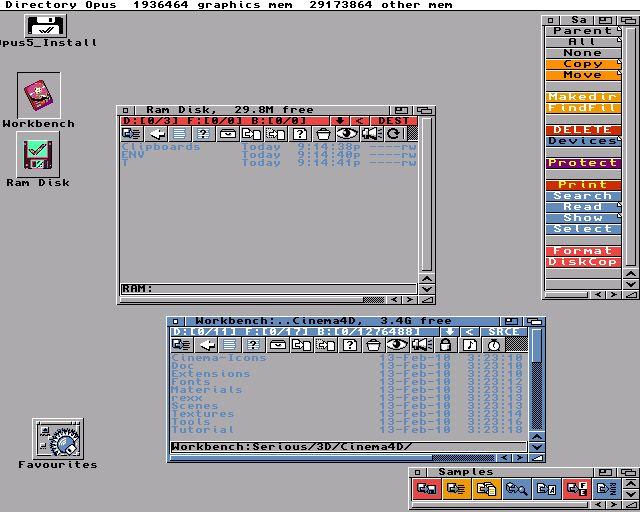640x512 pixels.
Task: Click None in the button bank
Action: pyautogui.click(x=583, y=53)
